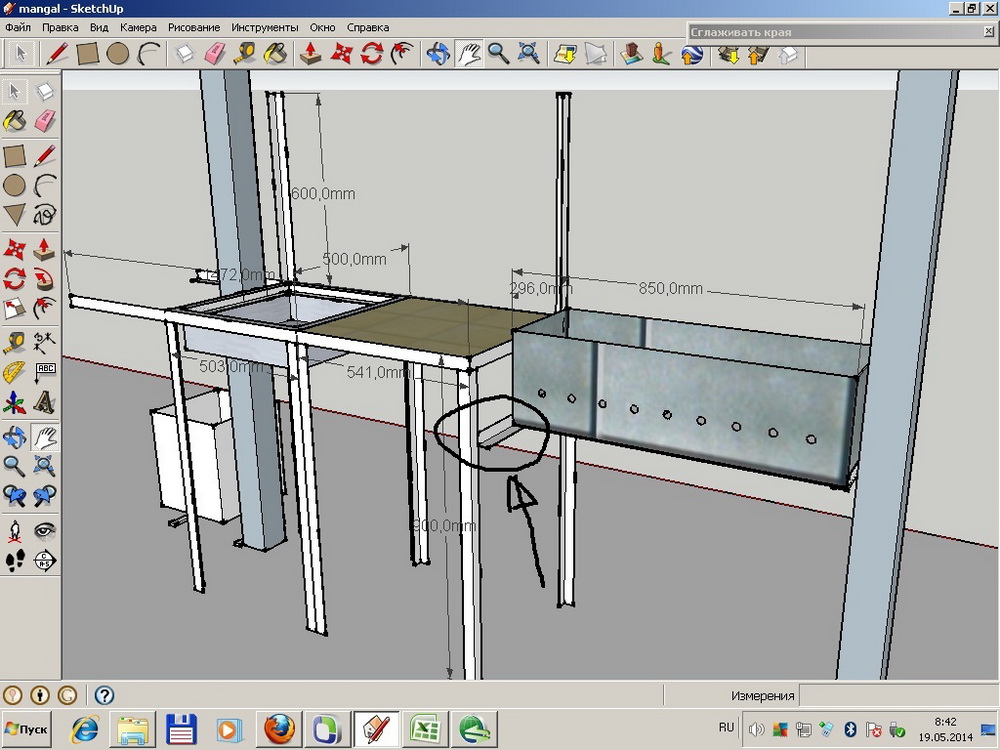The width and height of the screenshot is (1000, 750).
Task: Click the Zoom Extents icon in top toolbar
Action: coord(528,54)
